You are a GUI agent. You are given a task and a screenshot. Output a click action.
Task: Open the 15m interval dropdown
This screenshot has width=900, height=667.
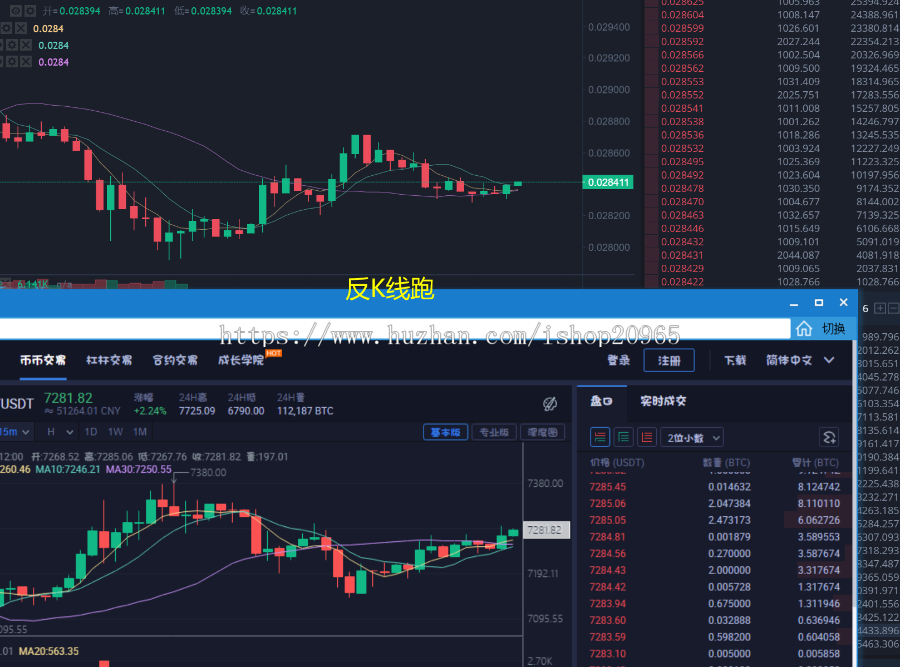[15, 432]
